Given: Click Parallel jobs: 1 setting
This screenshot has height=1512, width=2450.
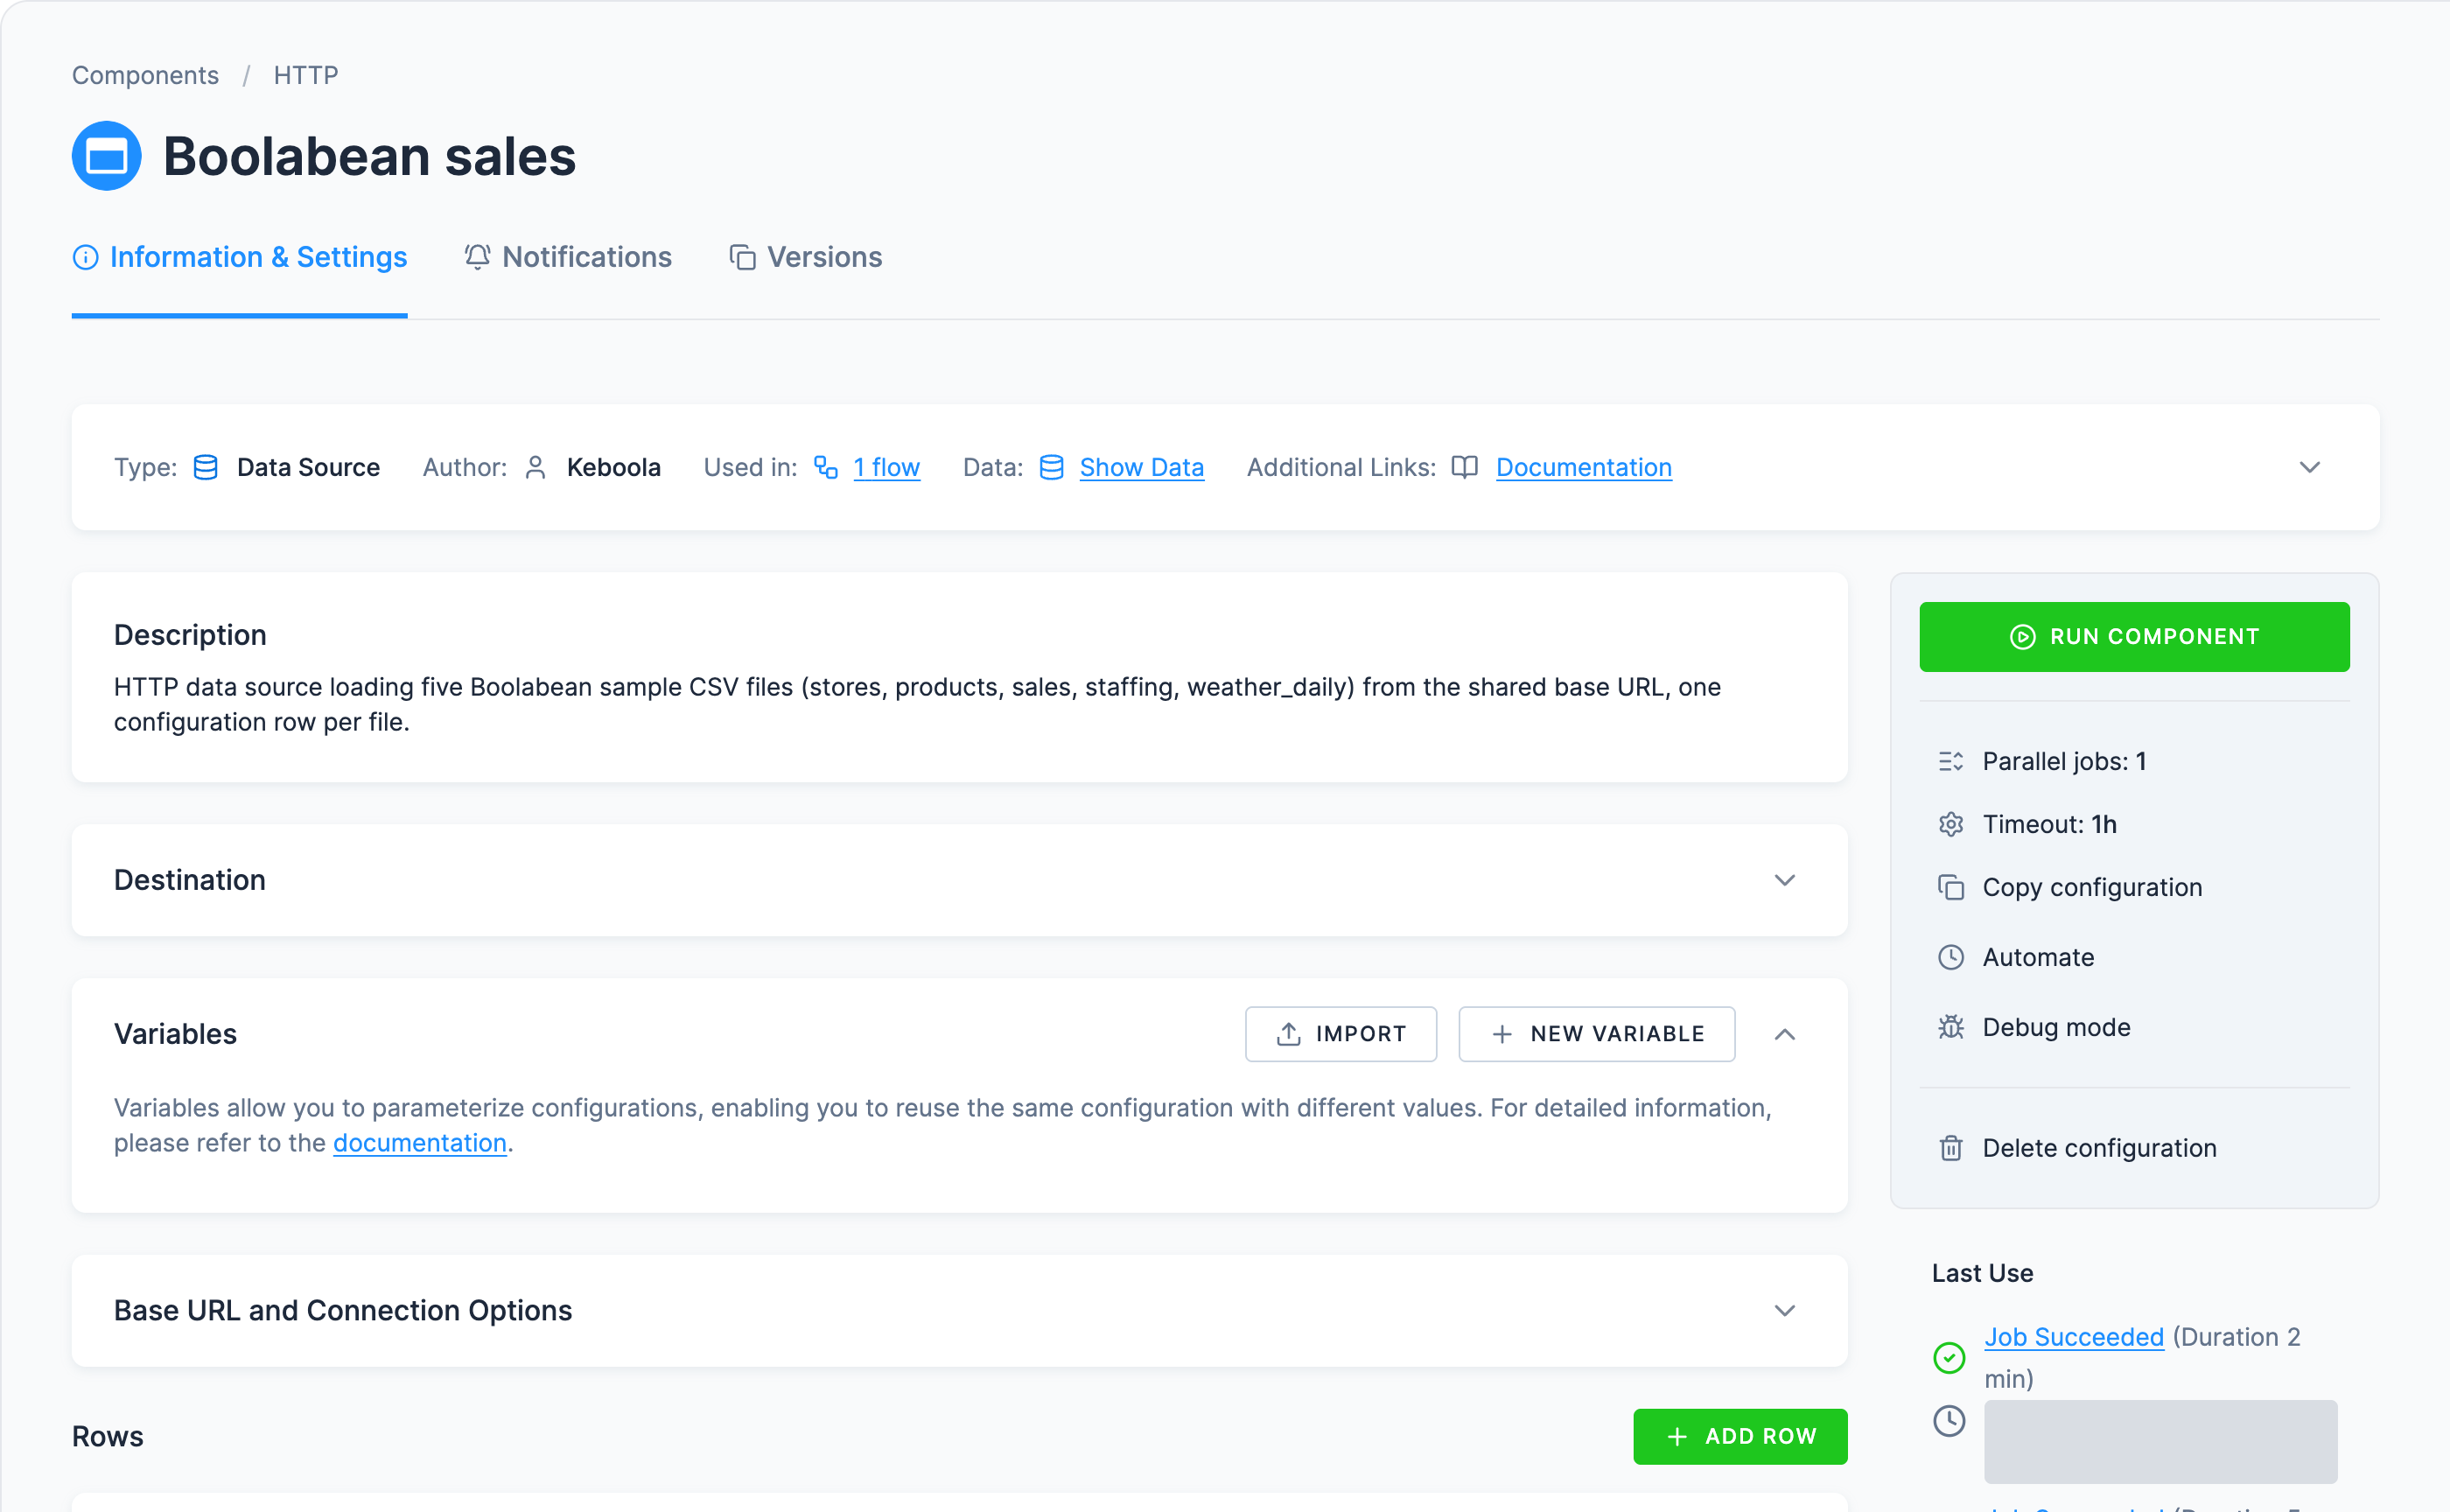Looking at the screenshot, I should 2064,762.
